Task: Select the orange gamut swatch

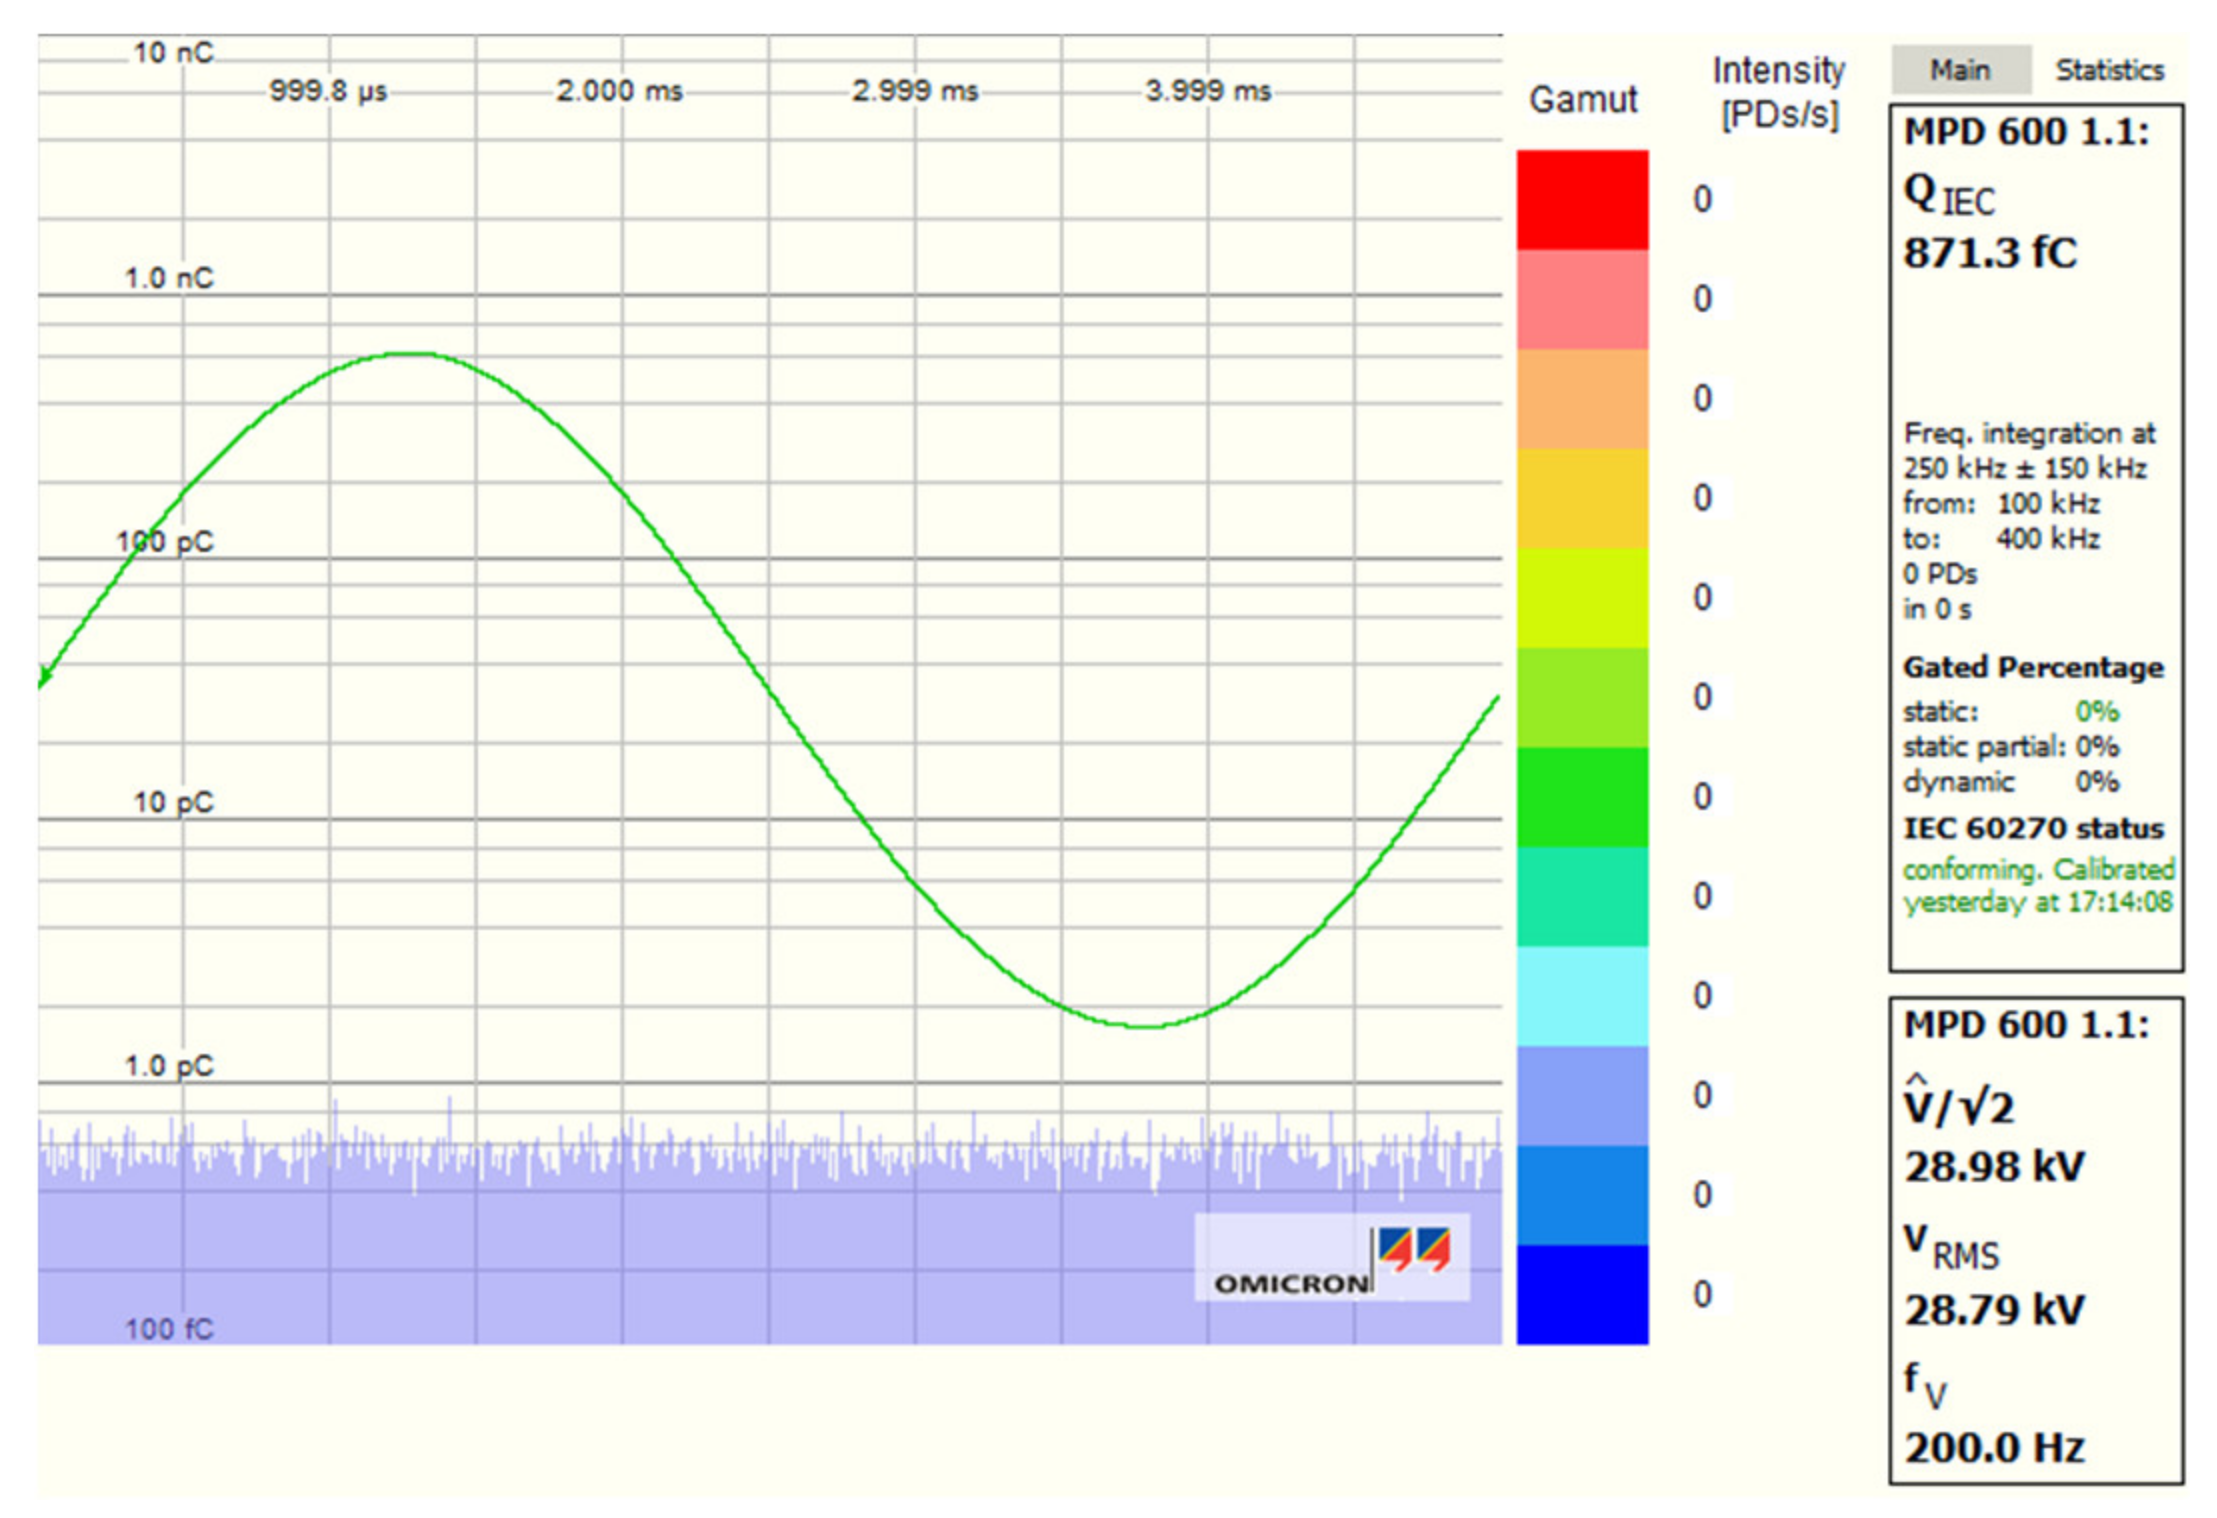Action: point(1581,398)
